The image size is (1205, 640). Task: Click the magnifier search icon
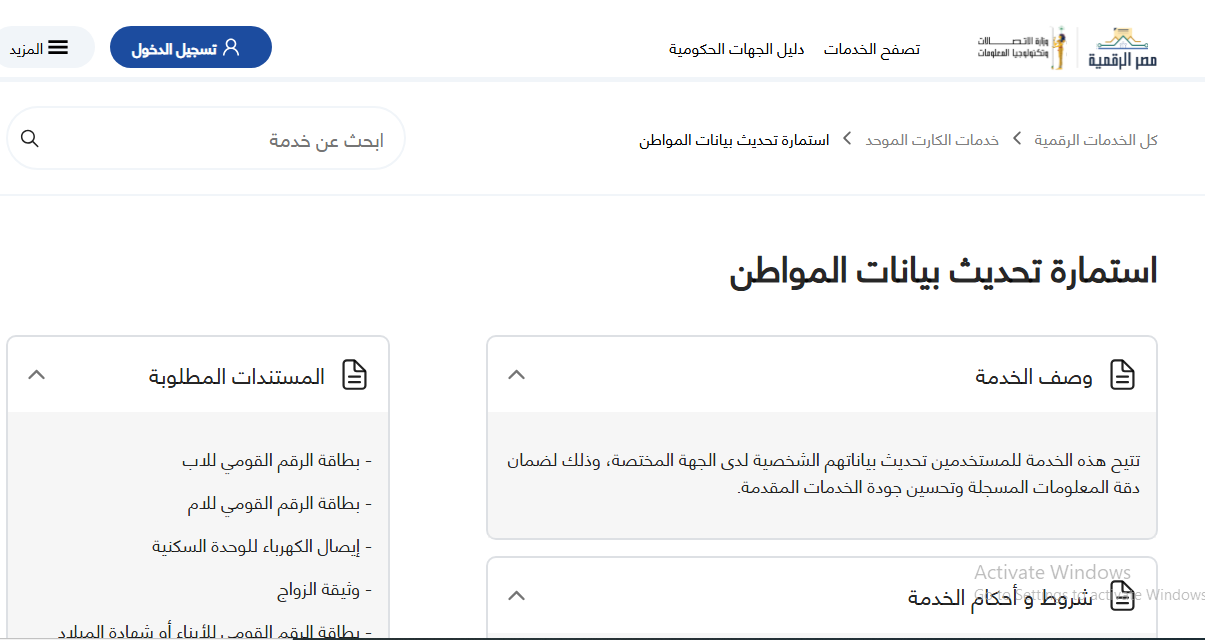pyautogui.click(x=30, y=138)
